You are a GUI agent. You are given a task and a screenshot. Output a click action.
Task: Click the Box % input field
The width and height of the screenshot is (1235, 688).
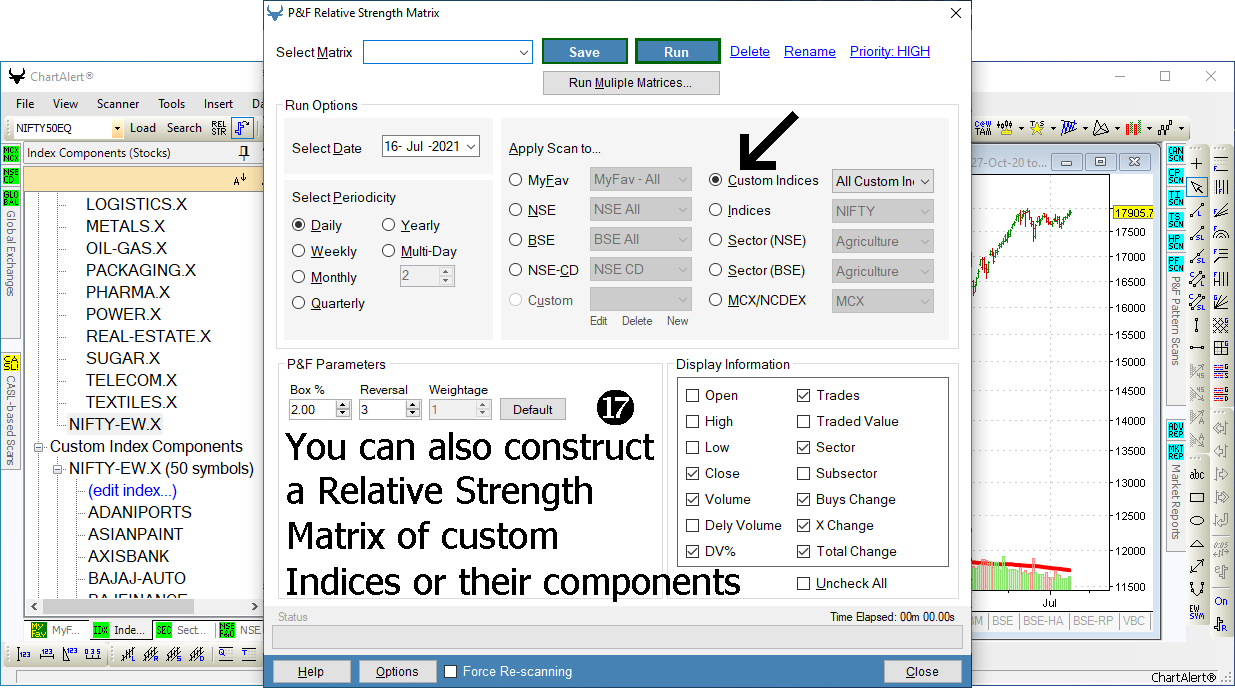click(x=313, y=409)
